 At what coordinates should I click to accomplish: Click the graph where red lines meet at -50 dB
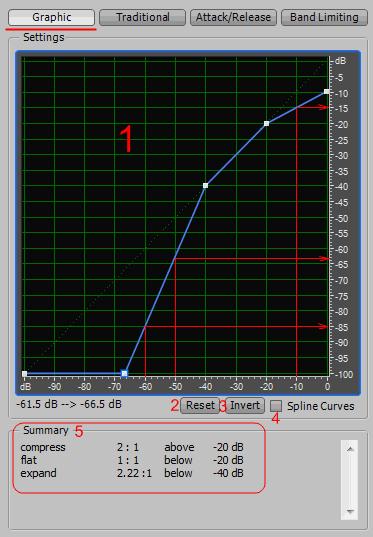pyautogui.click(x=175, y=259)
